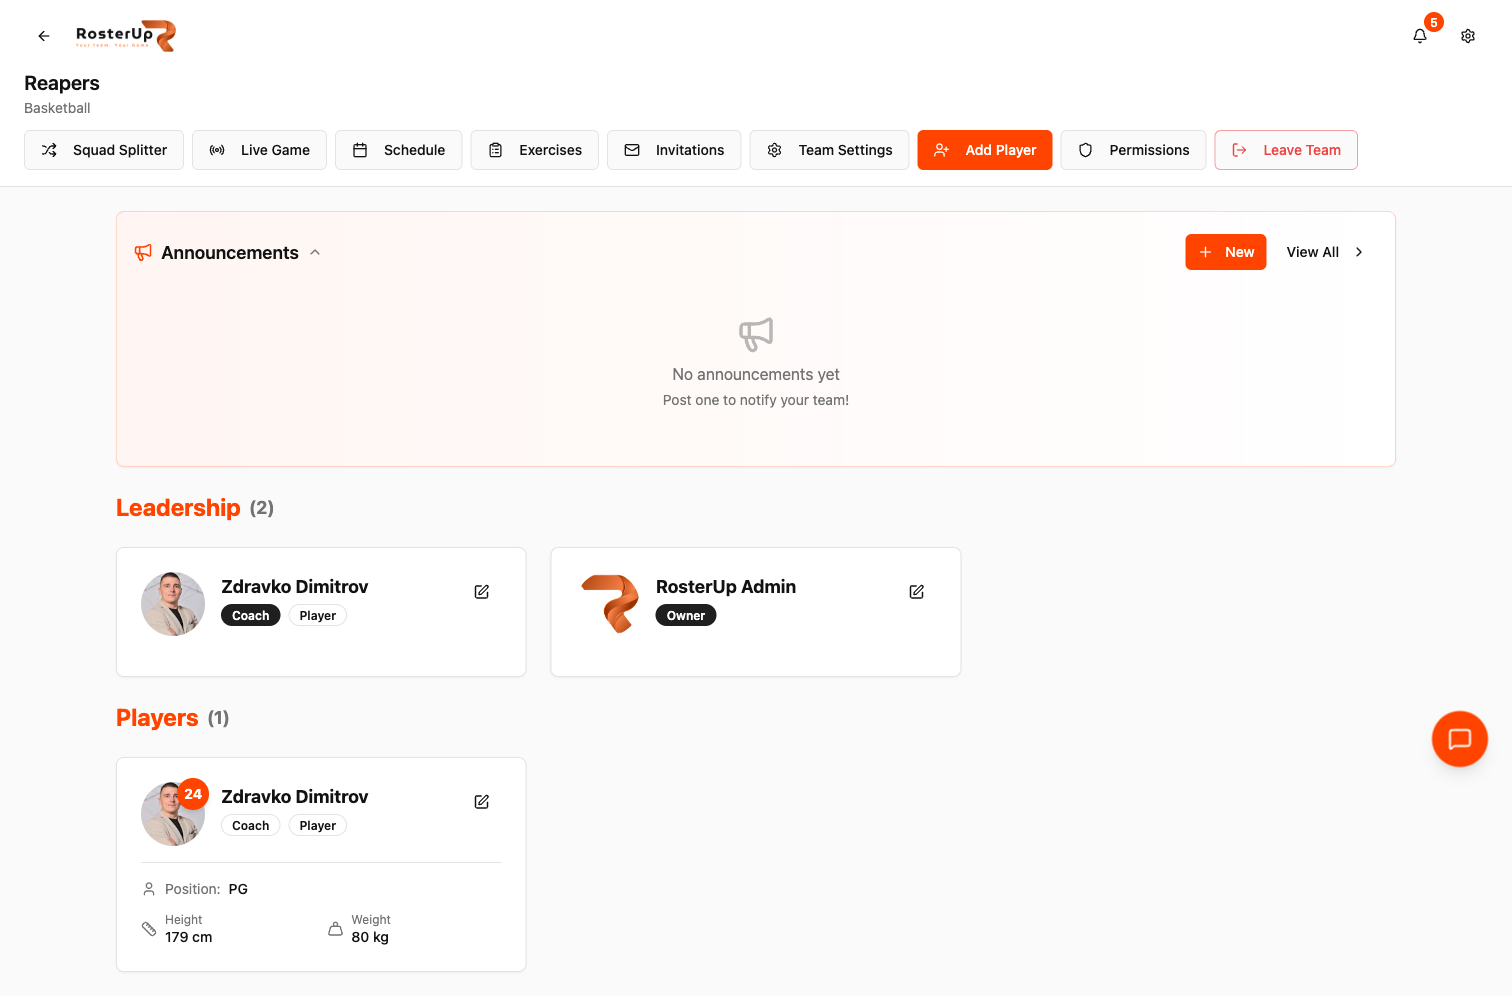This screenshot has width=1512, height=996.
Task: Click the Reapers team name
Action: 62,83
